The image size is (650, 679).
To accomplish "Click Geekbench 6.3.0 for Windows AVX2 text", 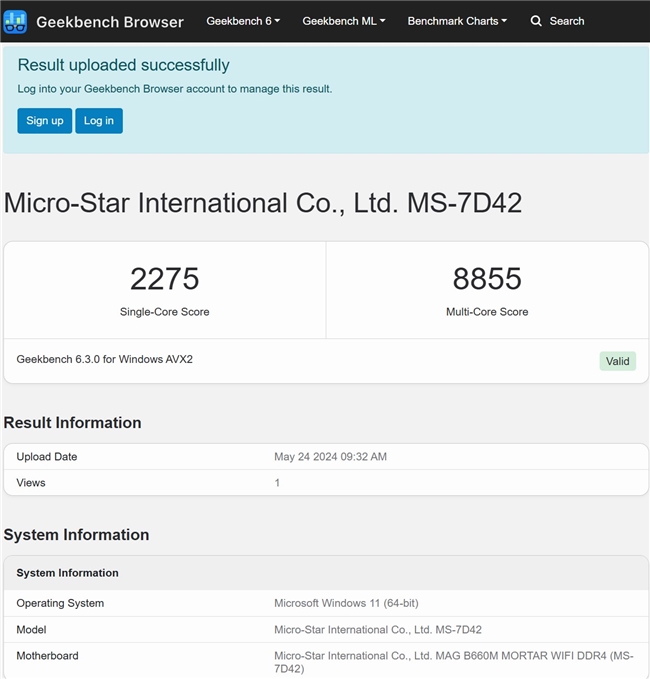I will point(104,359).
